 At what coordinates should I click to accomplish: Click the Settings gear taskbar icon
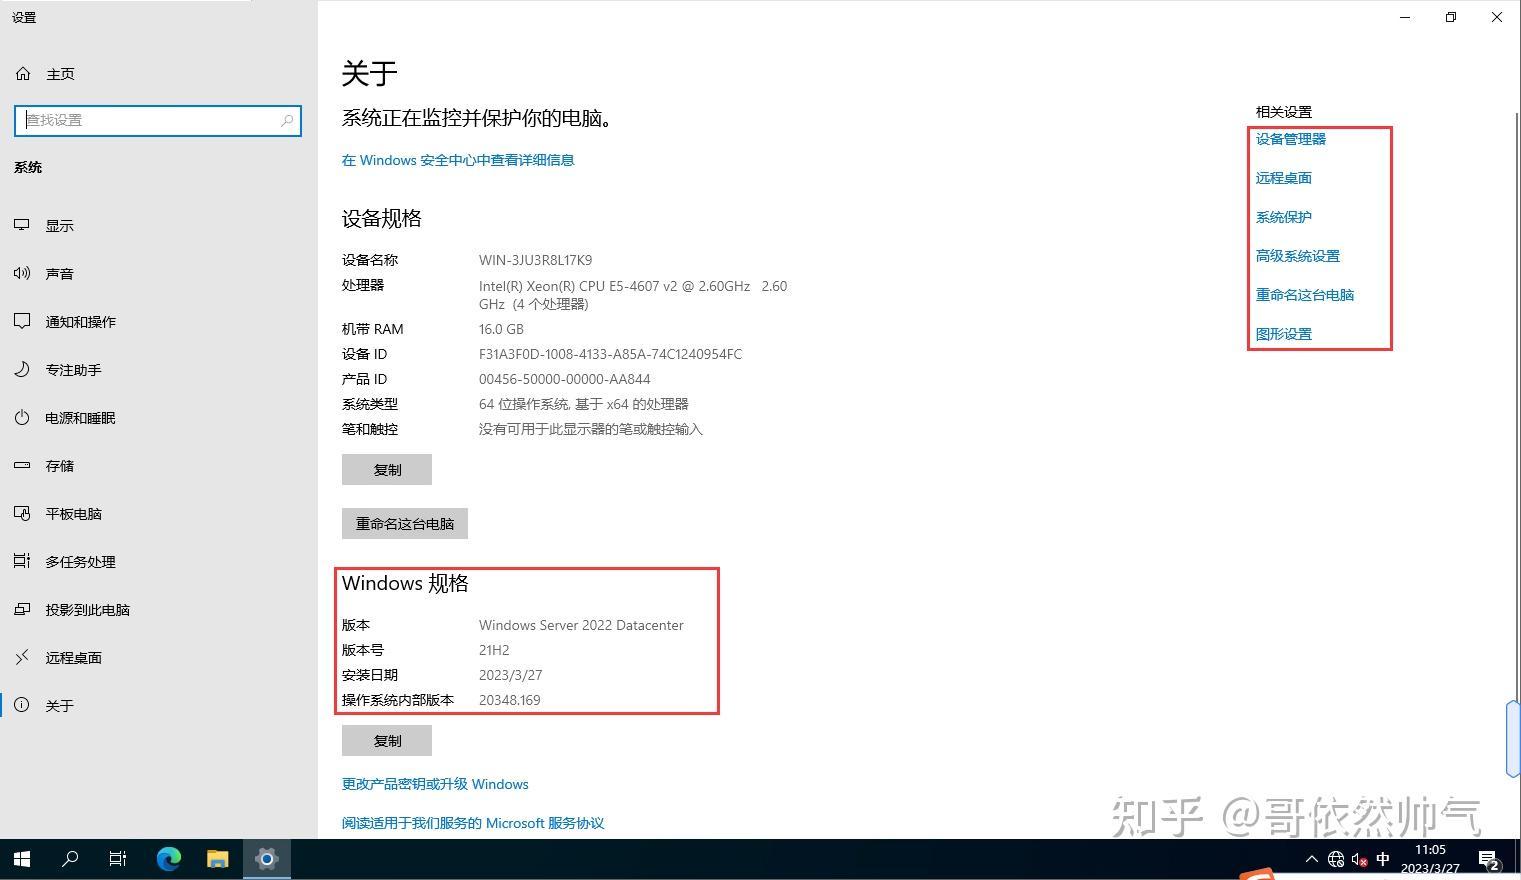point(266,859)
